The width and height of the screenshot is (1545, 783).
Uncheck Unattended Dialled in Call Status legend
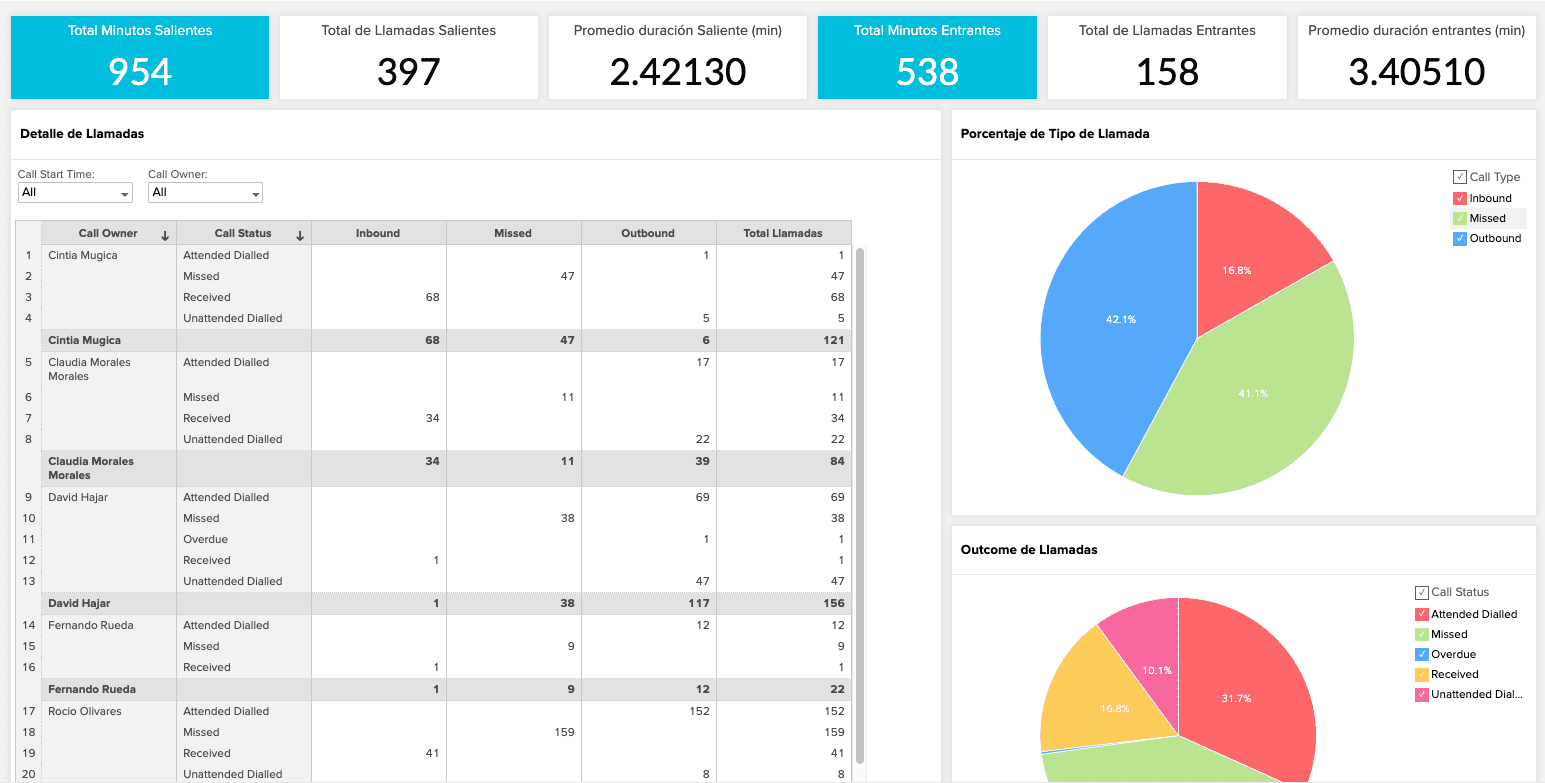coord(1421,694)
